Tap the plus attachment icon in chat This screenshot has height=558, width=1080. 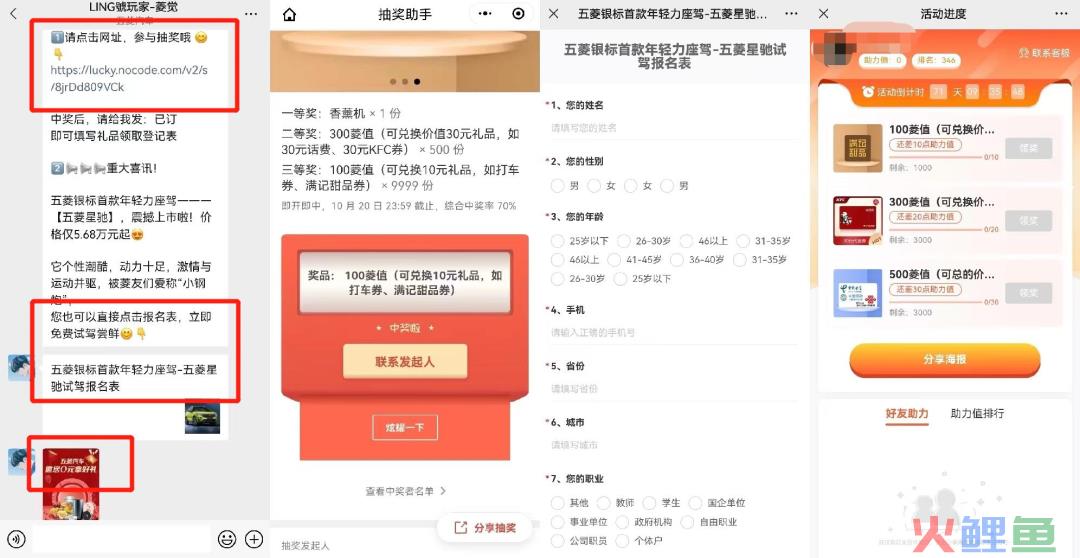pos(254,539)
